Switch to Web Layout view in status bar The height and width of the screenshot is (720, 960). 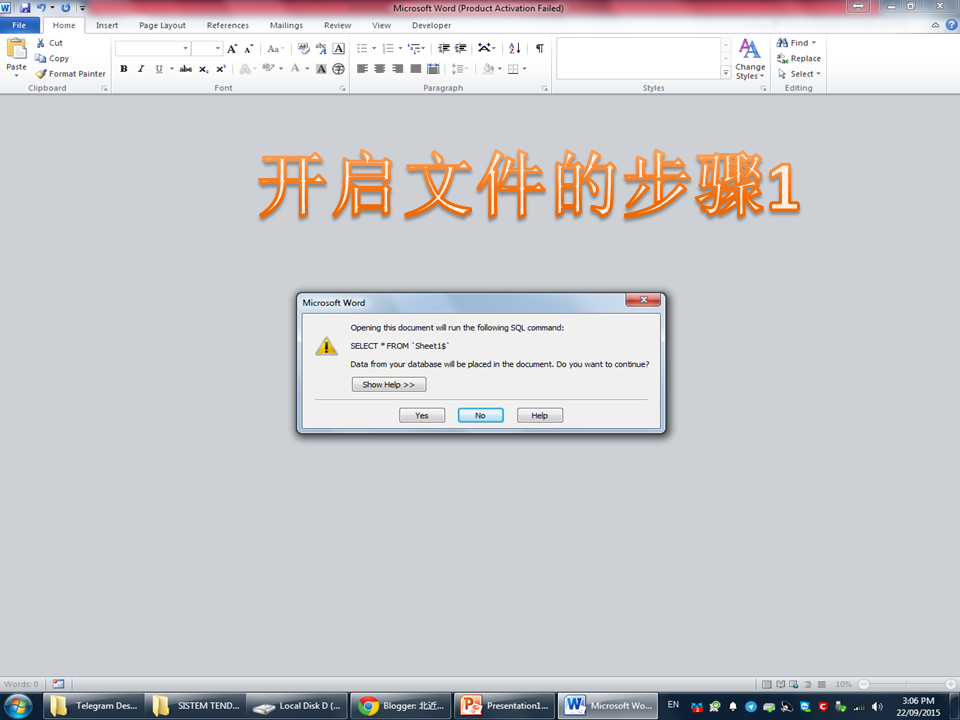coord(794,684)
